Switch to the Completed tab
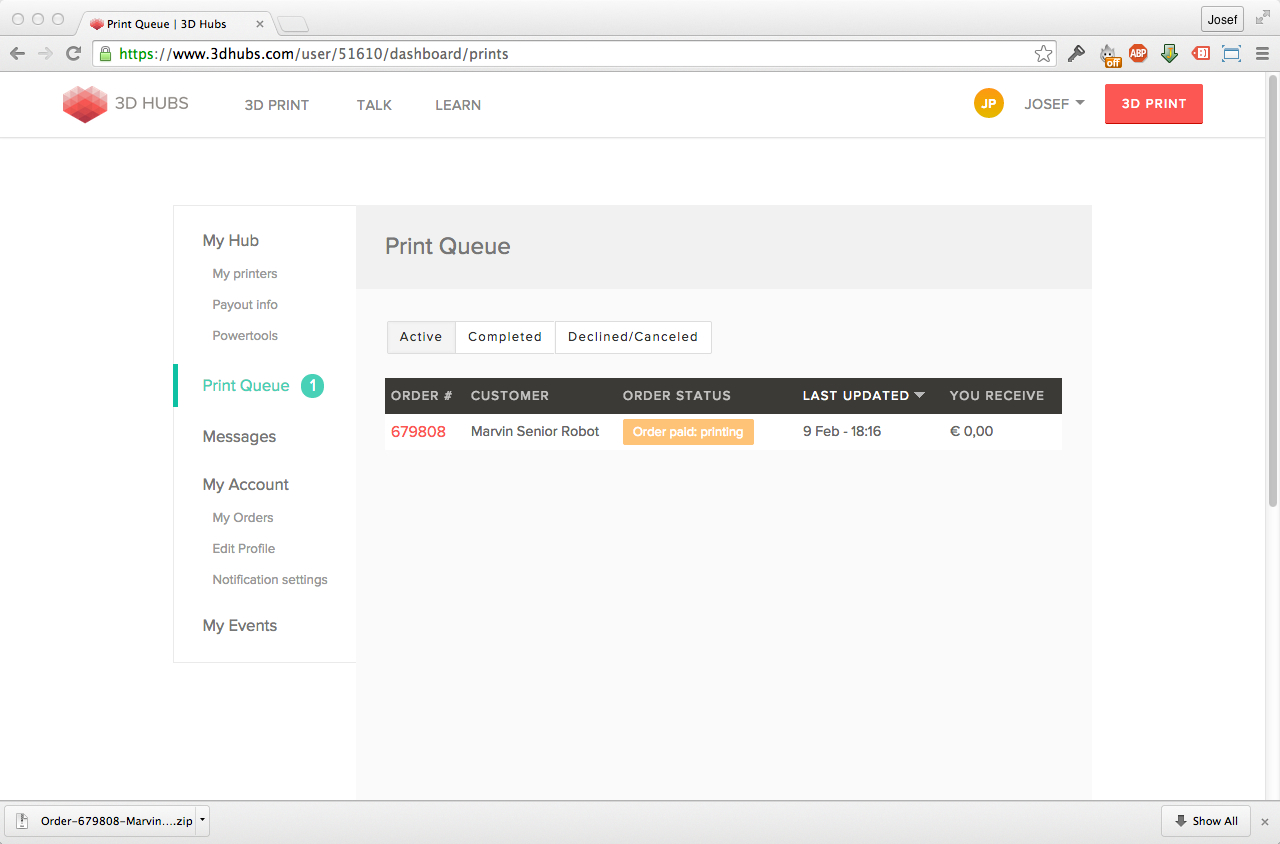 click(505, 337)
